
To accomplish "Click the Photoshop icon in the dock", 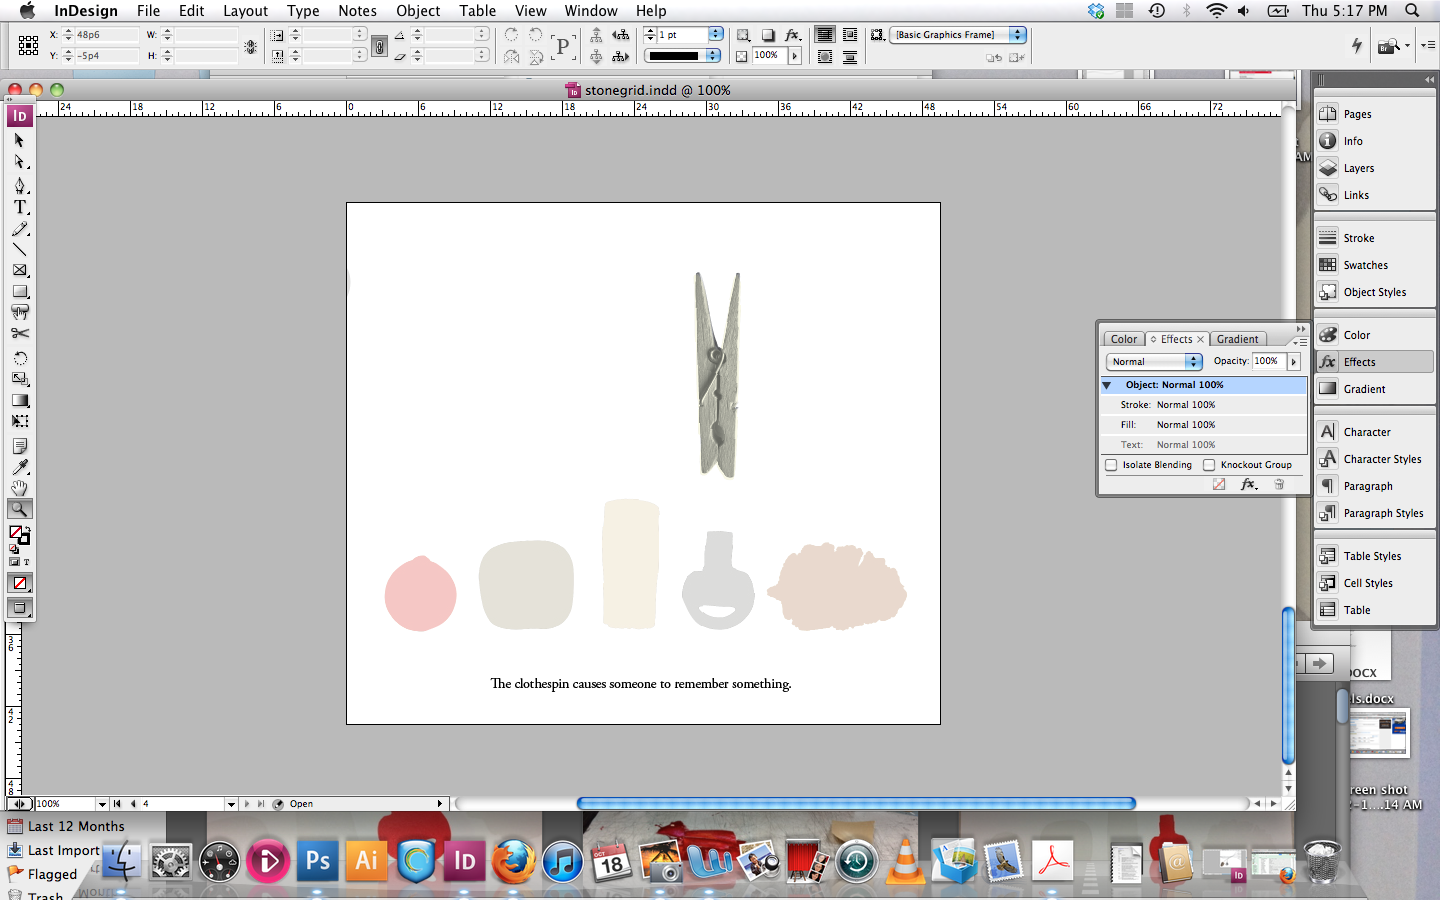I will point(317,861).
